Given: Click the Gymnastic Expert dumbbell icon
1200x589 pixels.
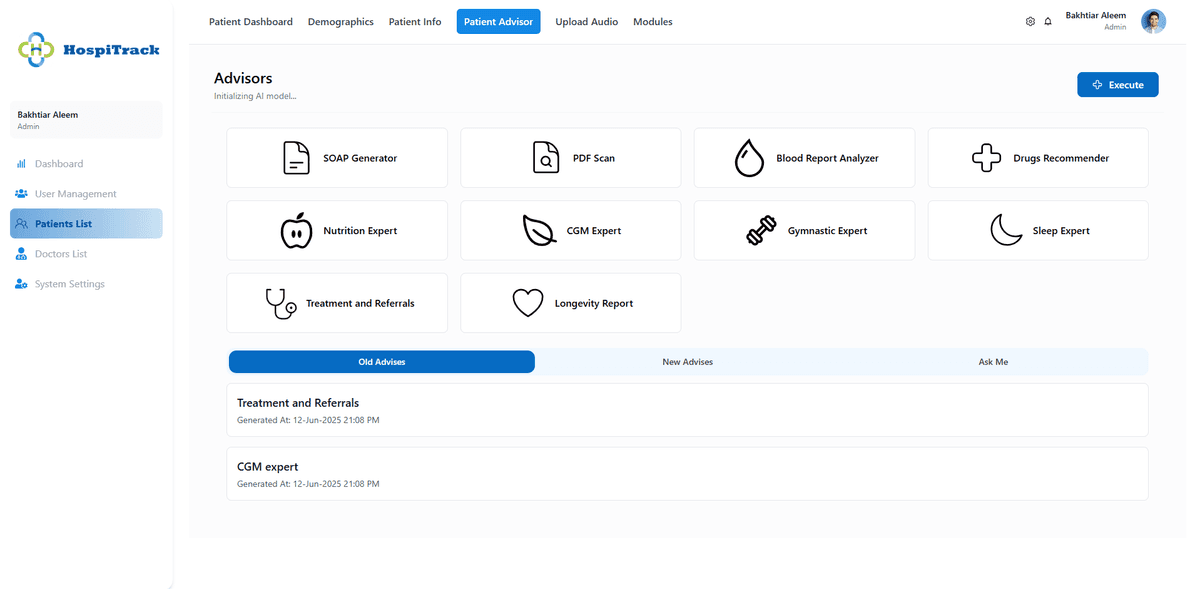Looking at the screenshot, I should (761, 231).
